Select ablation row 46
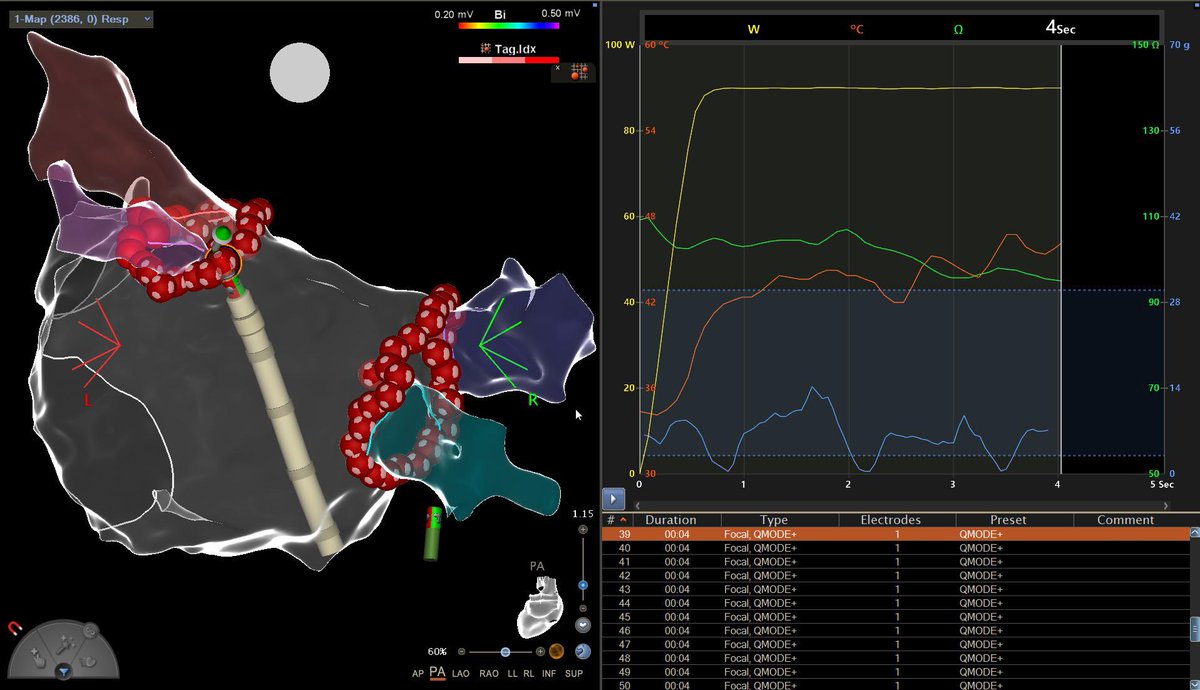Image resolution: width=1200 pixels, height=690 pixels. pyautogui.click(x=894, y=631)
